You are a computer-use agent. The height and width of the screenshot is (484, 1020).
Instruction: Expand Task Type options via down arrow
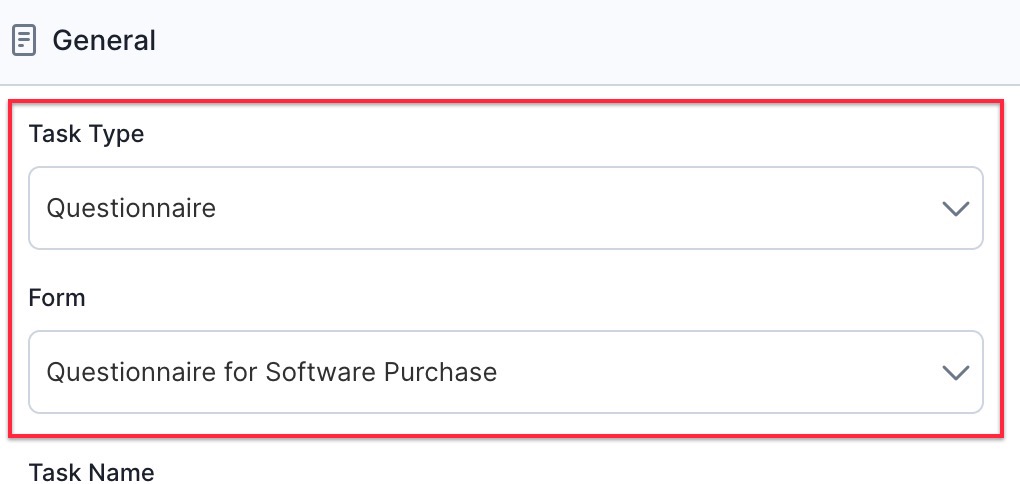[956, 209]
